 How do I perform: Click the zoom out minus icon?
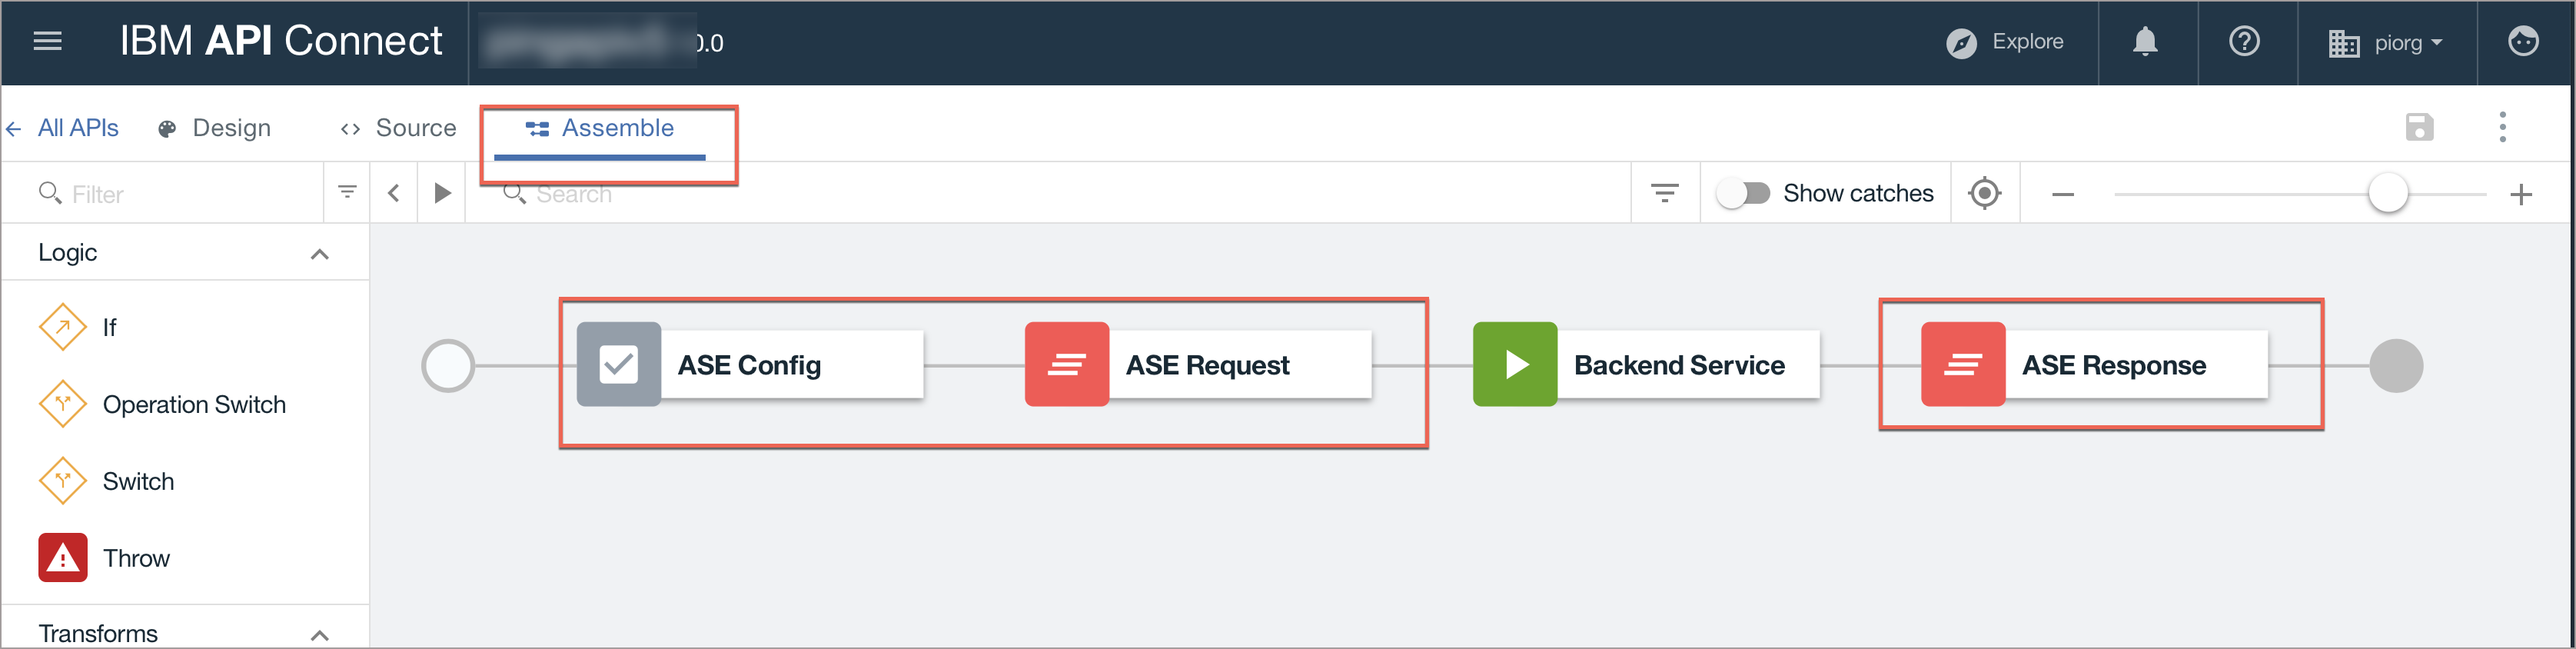point(2062,194)
